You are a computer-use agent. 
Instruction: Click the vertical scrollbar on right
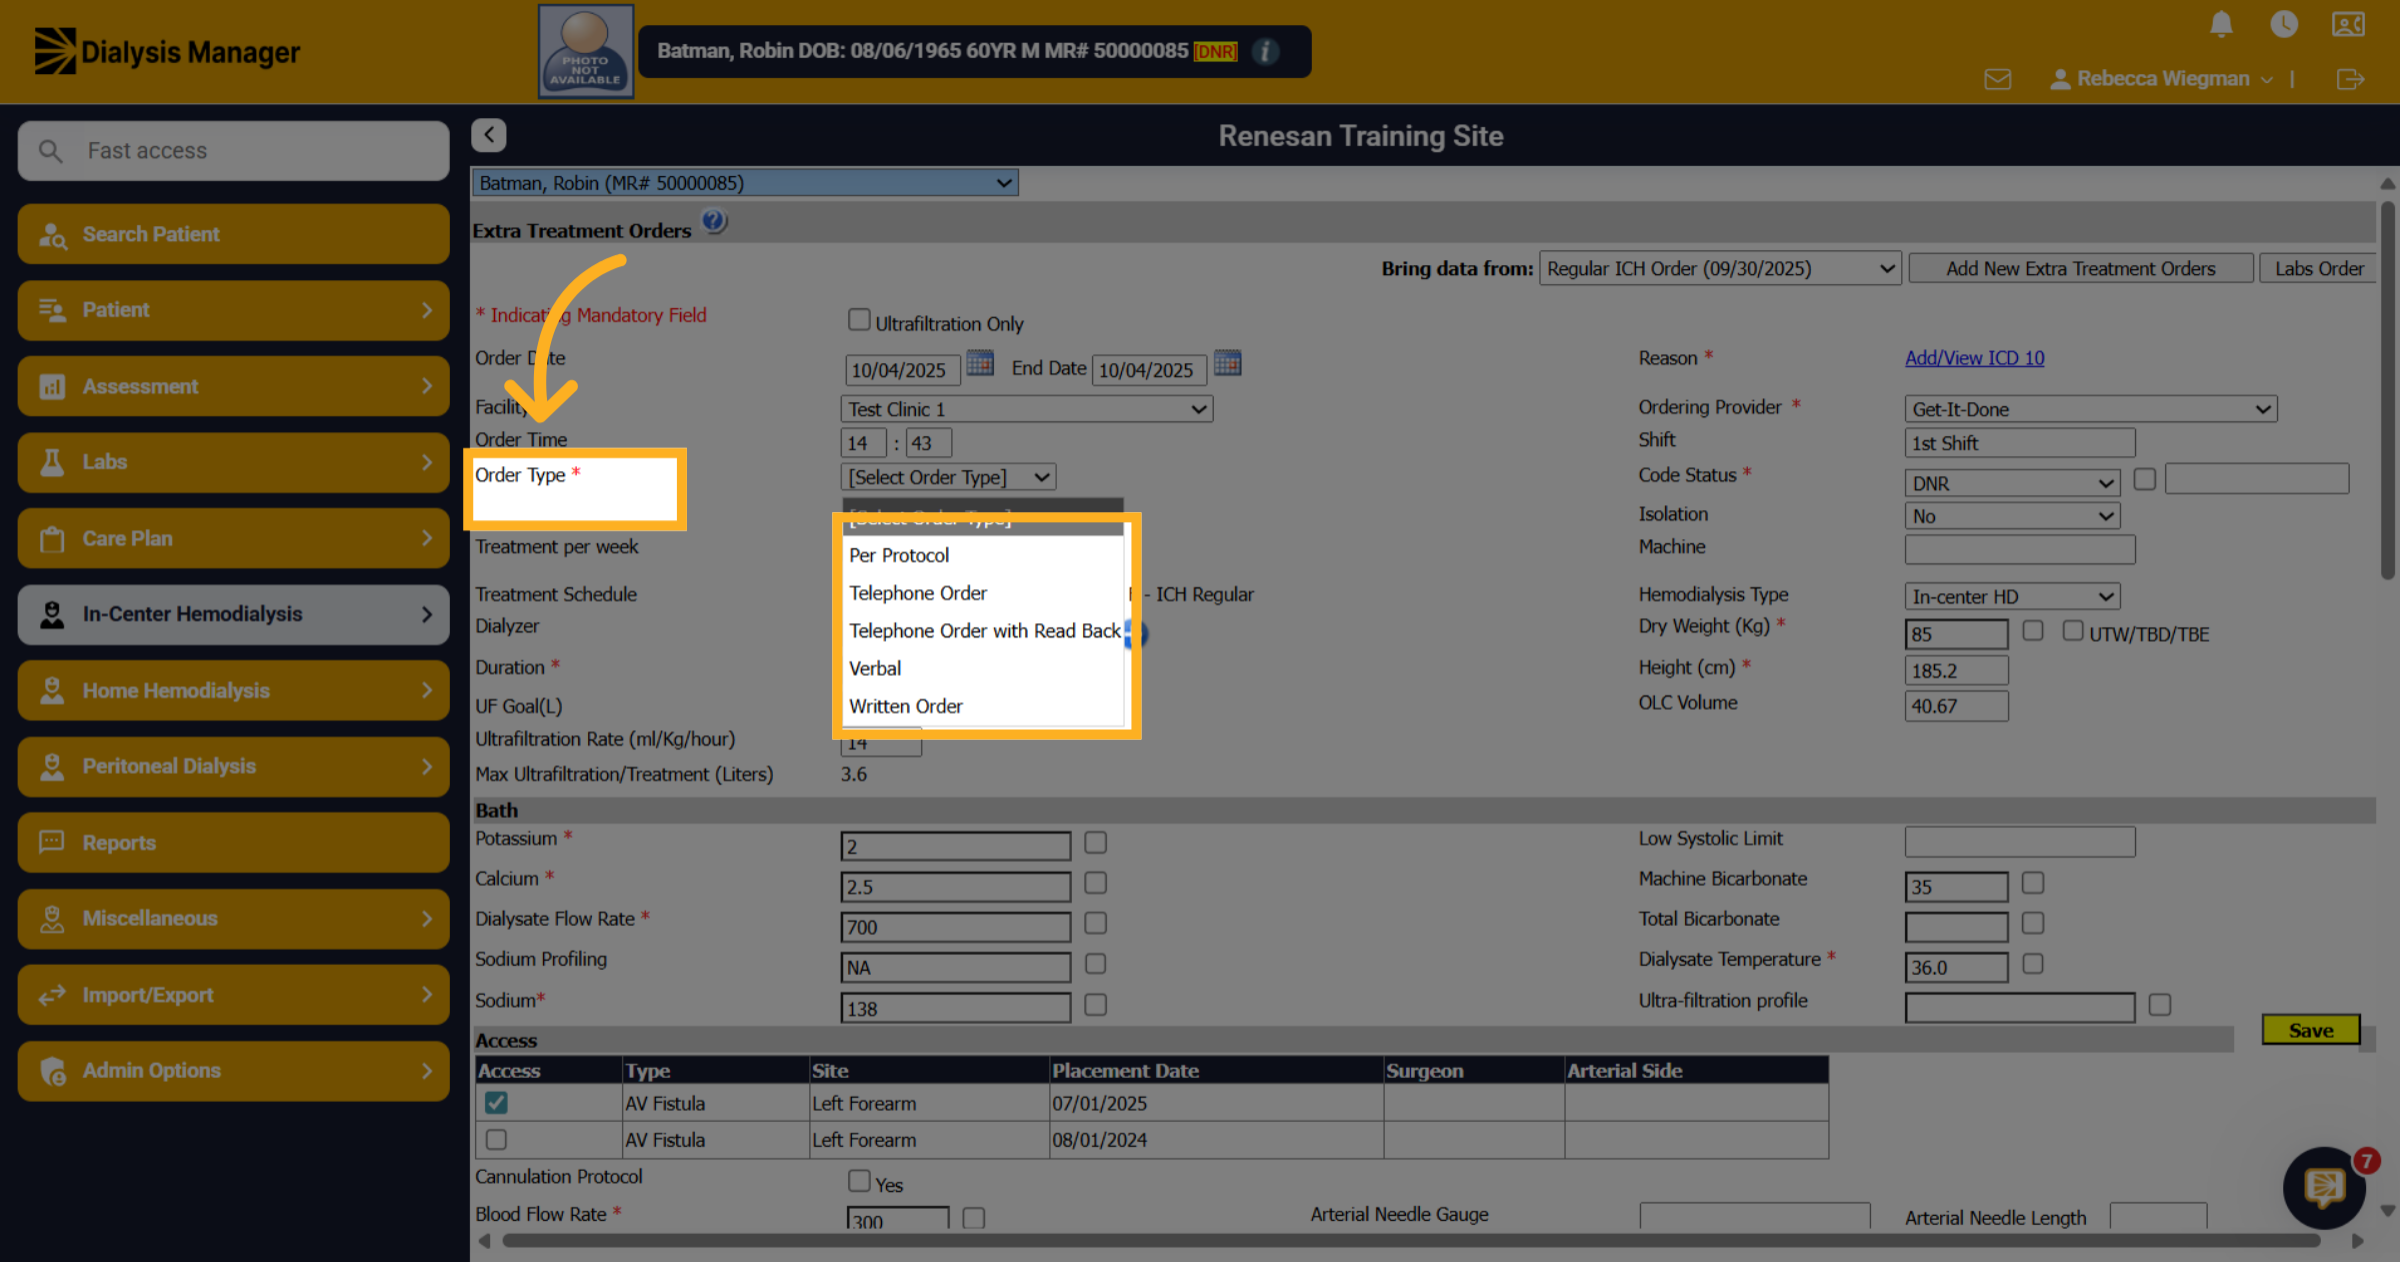point(2388,390)
